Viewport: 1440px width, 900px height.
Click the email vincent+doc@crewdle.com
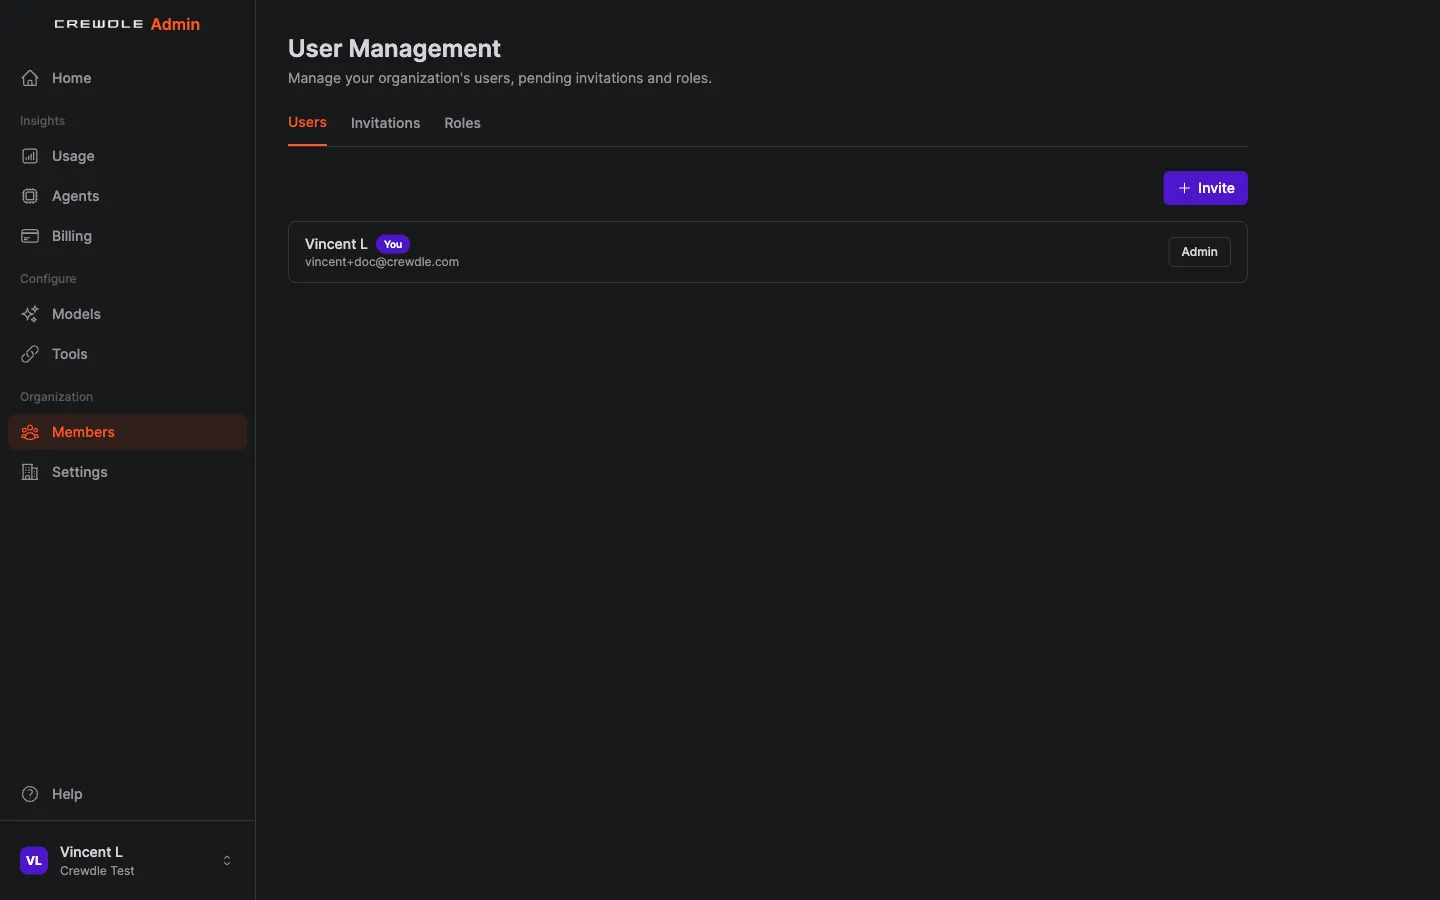382,262
